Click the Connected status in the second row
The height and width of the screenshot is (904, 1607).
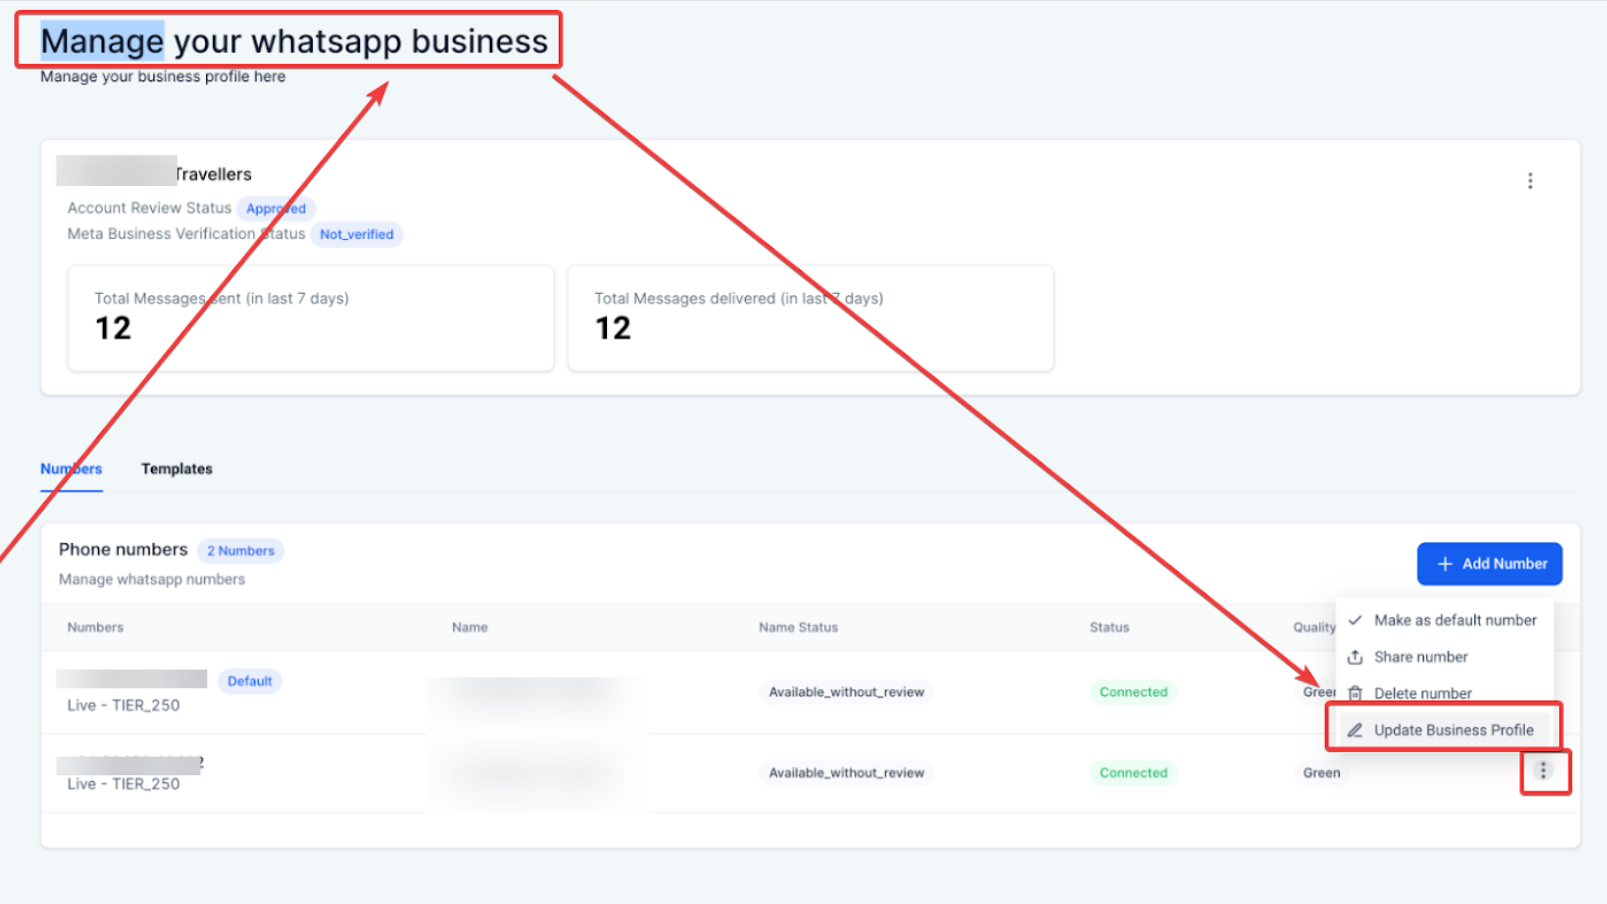coord(1133,773)
